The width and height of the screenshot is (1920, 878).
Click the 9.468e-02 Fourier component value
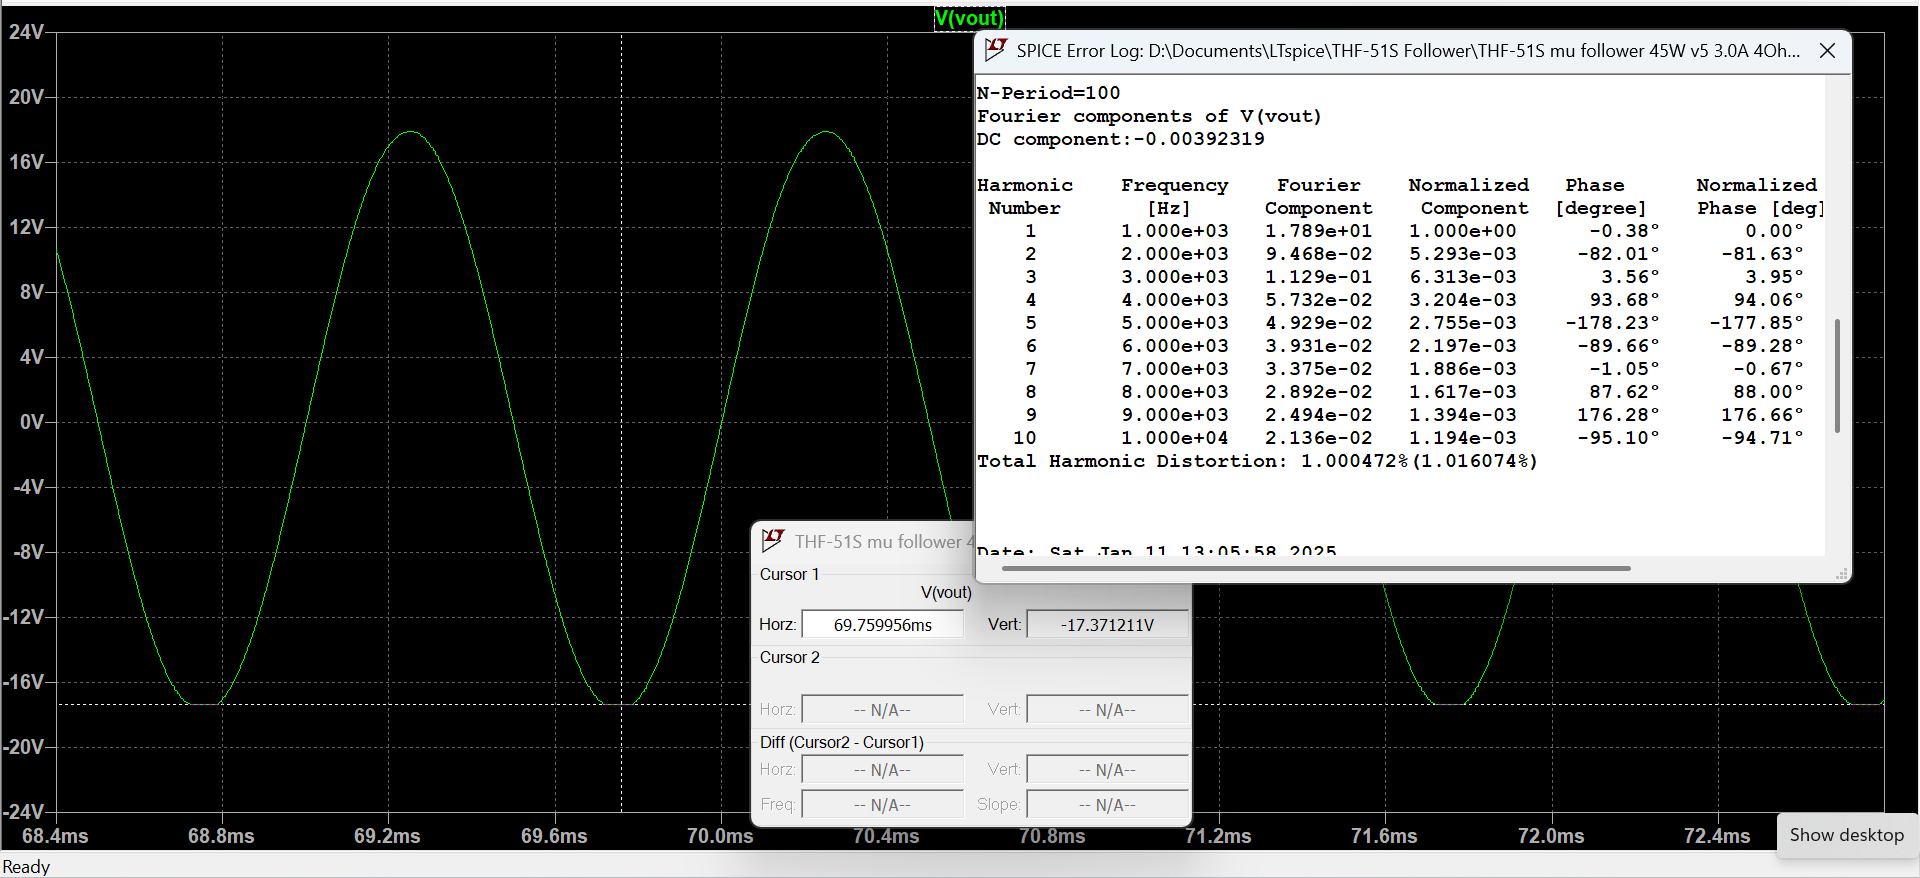coord(1318,254)
